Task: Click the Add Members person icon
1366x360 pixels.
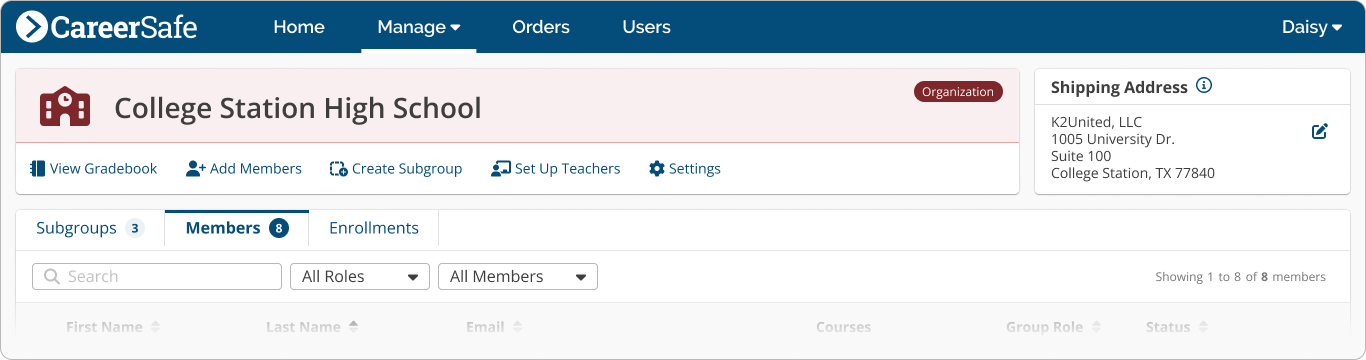Action: (196, 169)
